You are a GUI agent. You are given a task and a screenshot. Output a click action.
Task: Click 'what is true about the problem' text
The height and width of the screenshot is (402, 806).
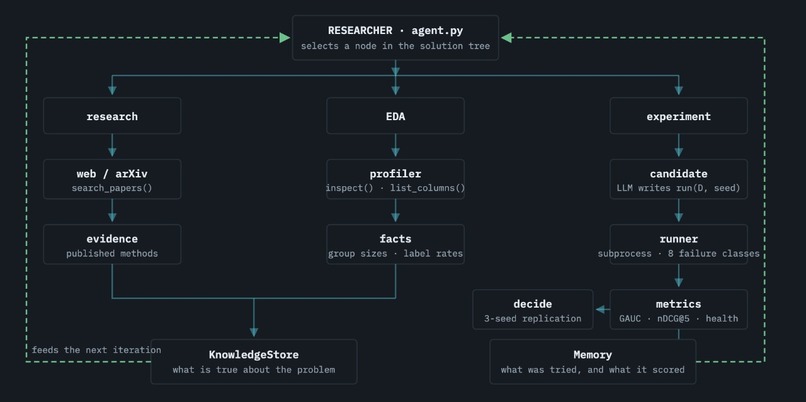253,370
